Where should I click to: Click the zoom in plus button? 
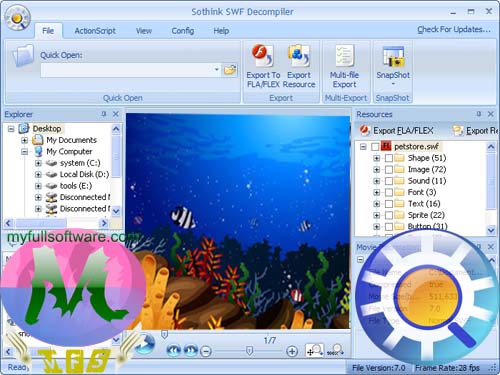(x=292, y=351)
